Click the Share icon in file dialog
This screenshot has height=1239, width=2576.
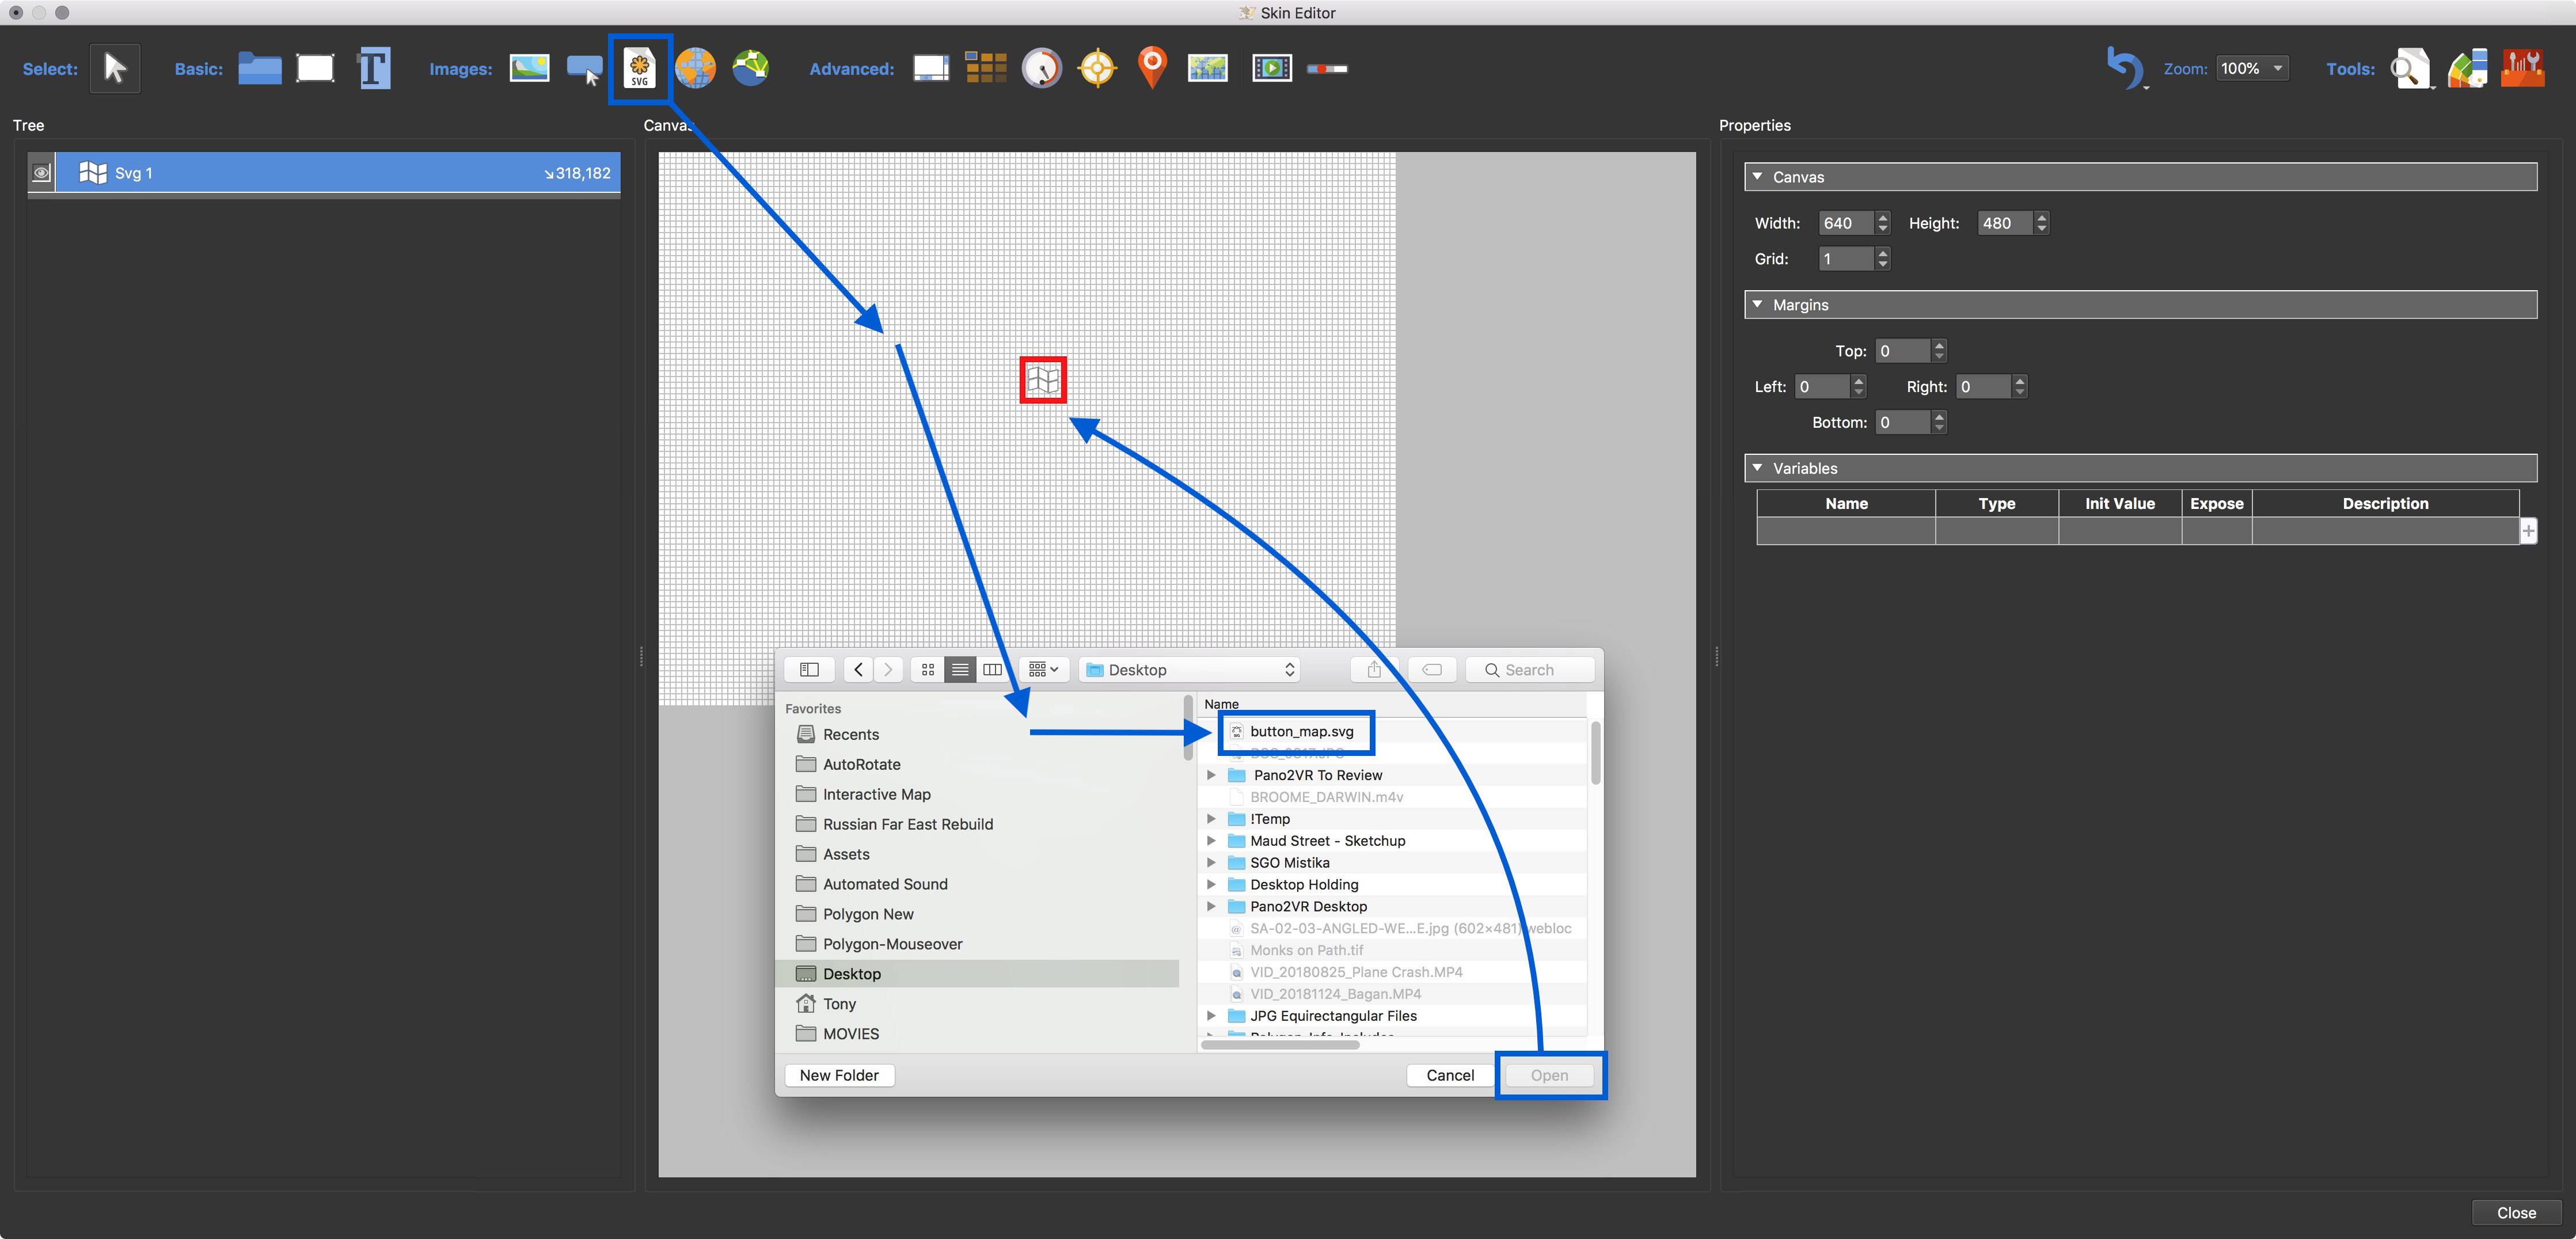tap(1374, 670)
